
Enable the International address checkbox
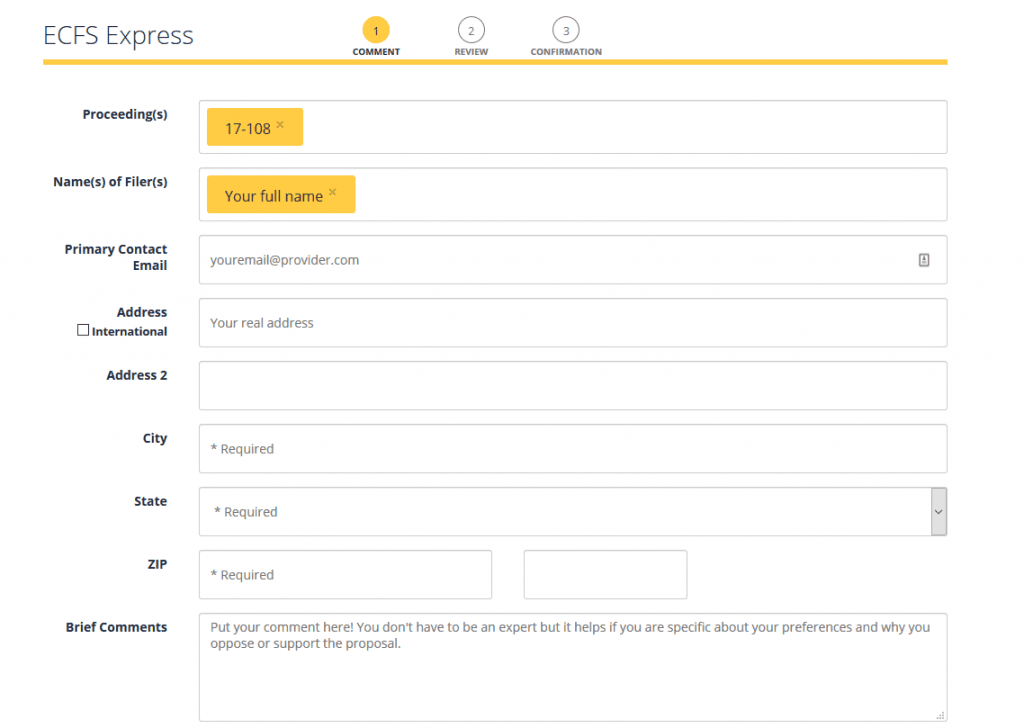point(83,331)
